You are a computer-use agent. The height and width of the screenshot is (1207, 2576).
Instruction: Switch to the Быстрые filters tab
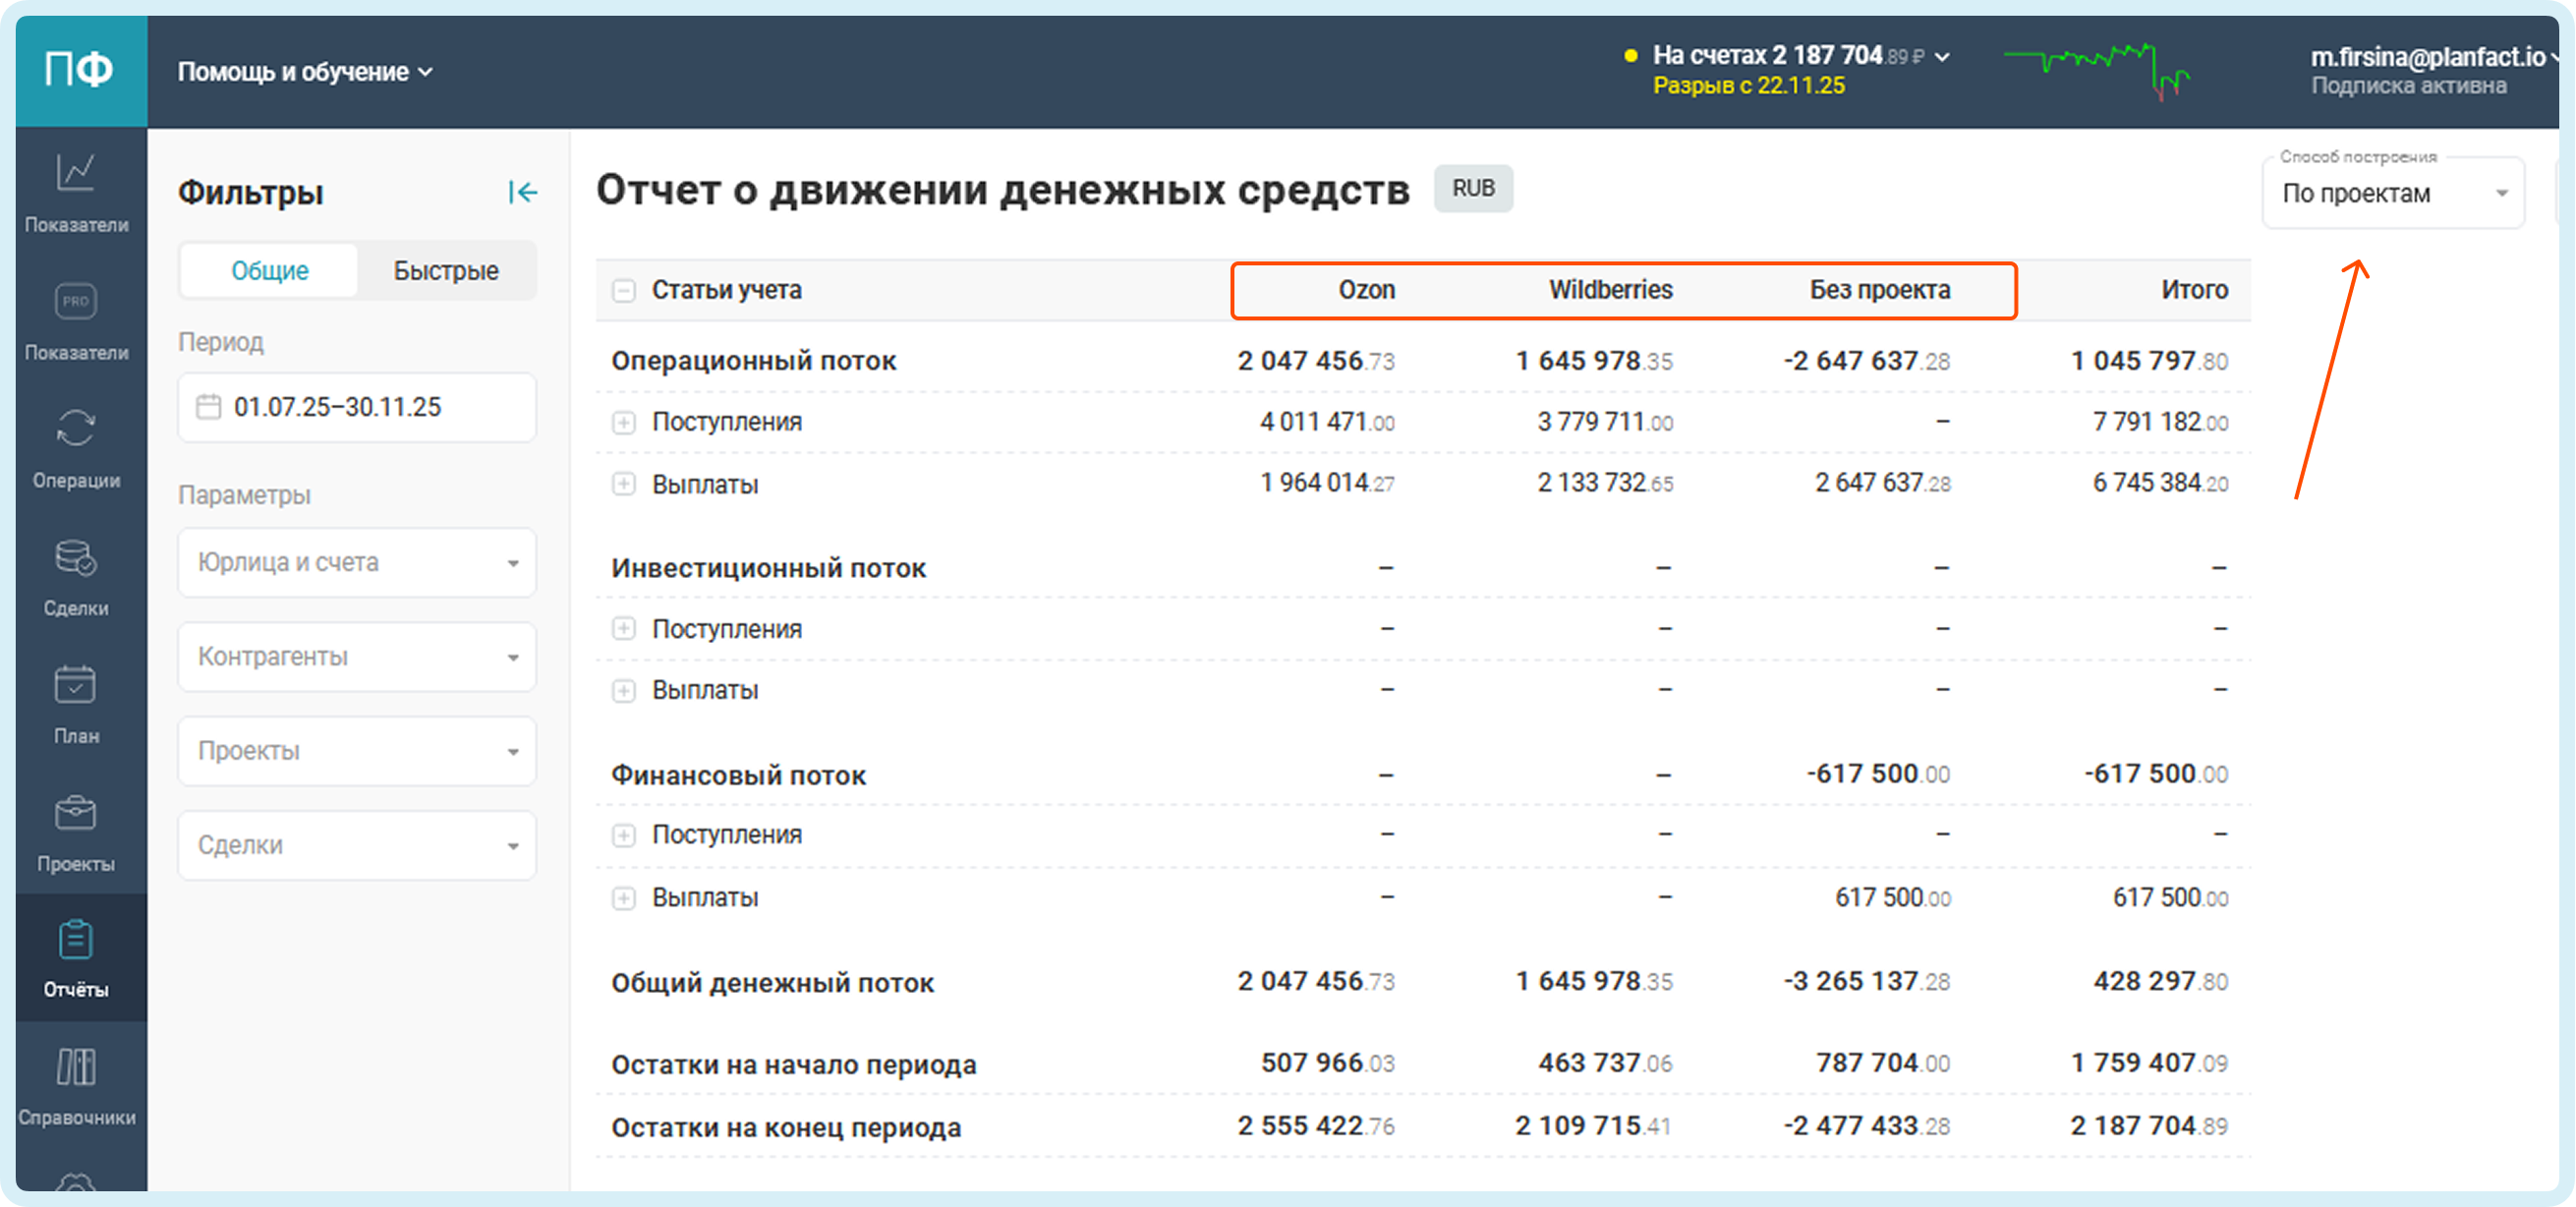(446, 271)
